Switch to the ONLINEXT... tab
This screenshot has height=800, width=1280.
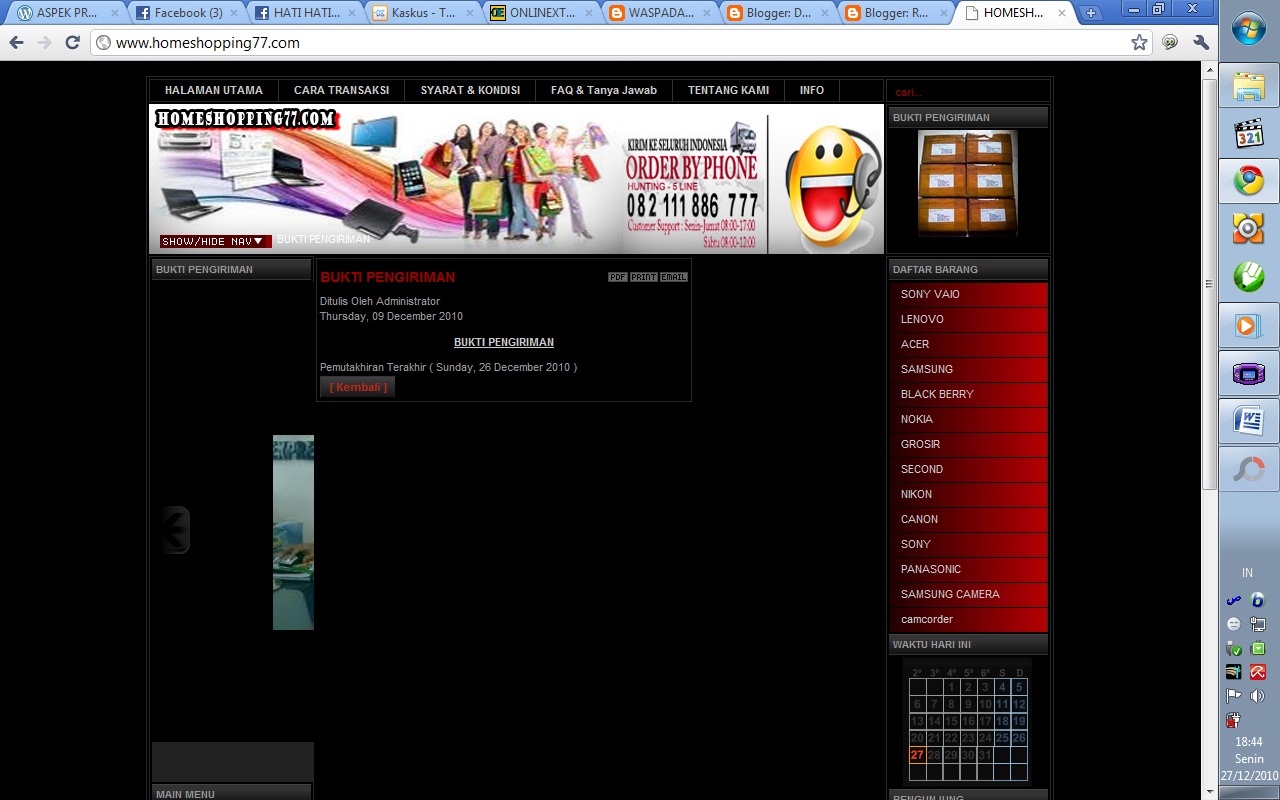click(x=540, y=13)
